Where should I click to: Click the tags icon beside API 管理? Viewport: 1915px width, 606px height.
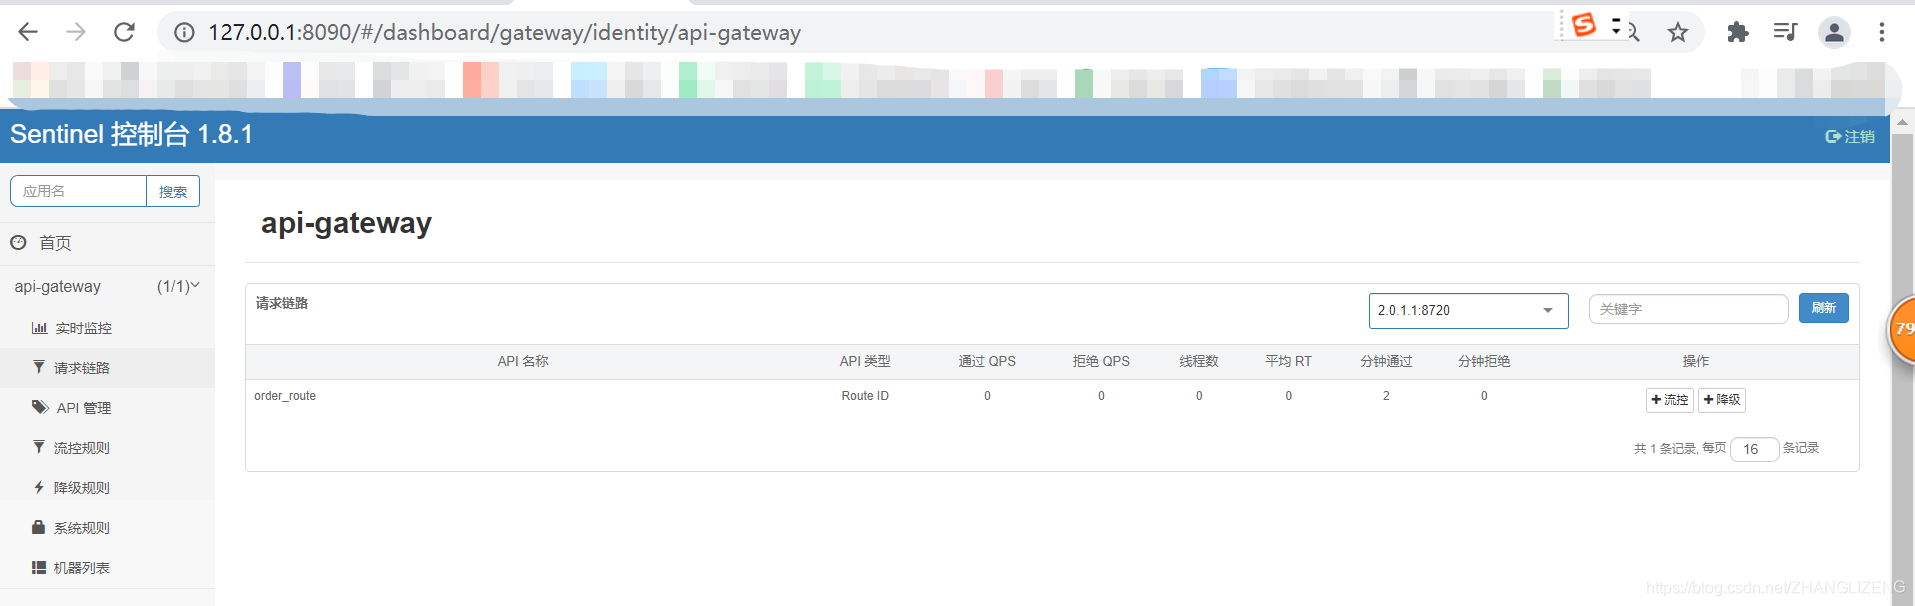coord(40,407)
